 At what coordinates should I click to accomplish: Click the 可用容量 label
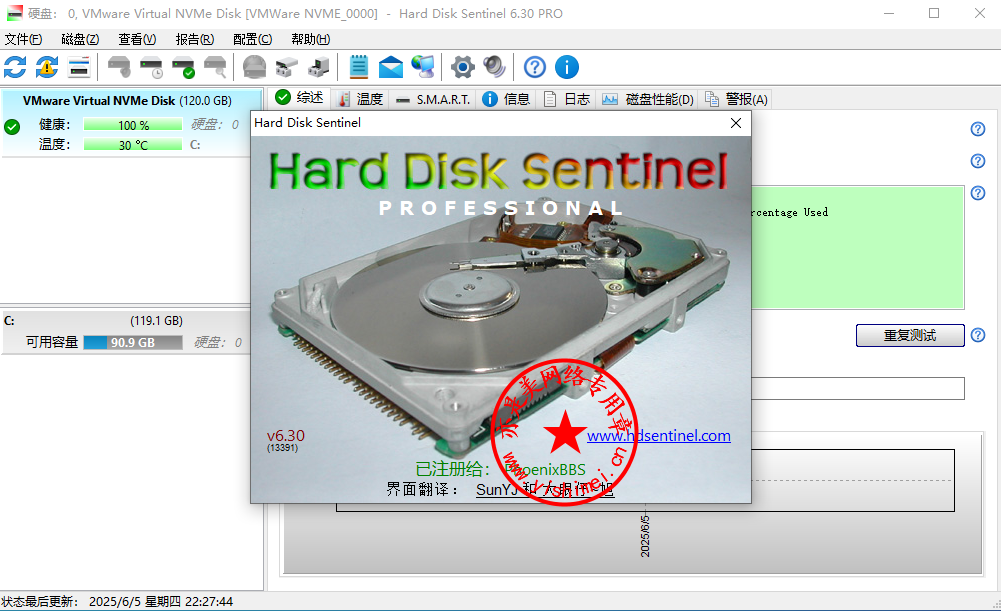click(52, 342)
